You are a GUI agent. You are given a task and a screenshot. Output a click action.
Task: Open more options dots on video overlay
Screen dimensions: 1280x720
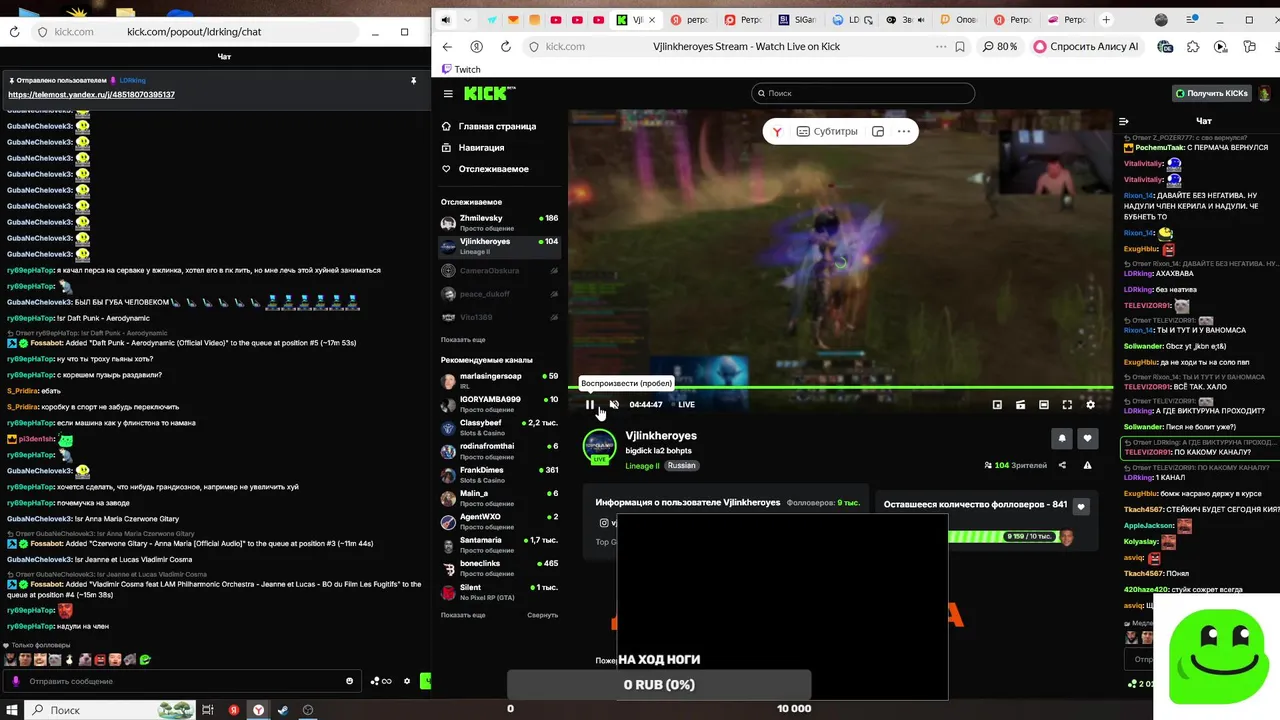coord(904,131)
